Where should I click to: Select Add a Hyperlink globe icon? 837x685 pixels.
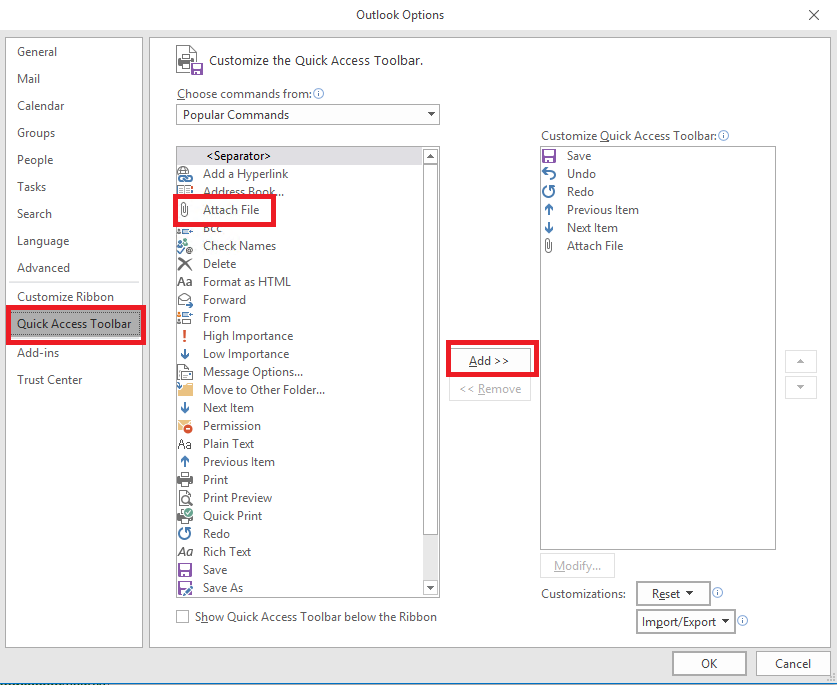coord(185,174)
